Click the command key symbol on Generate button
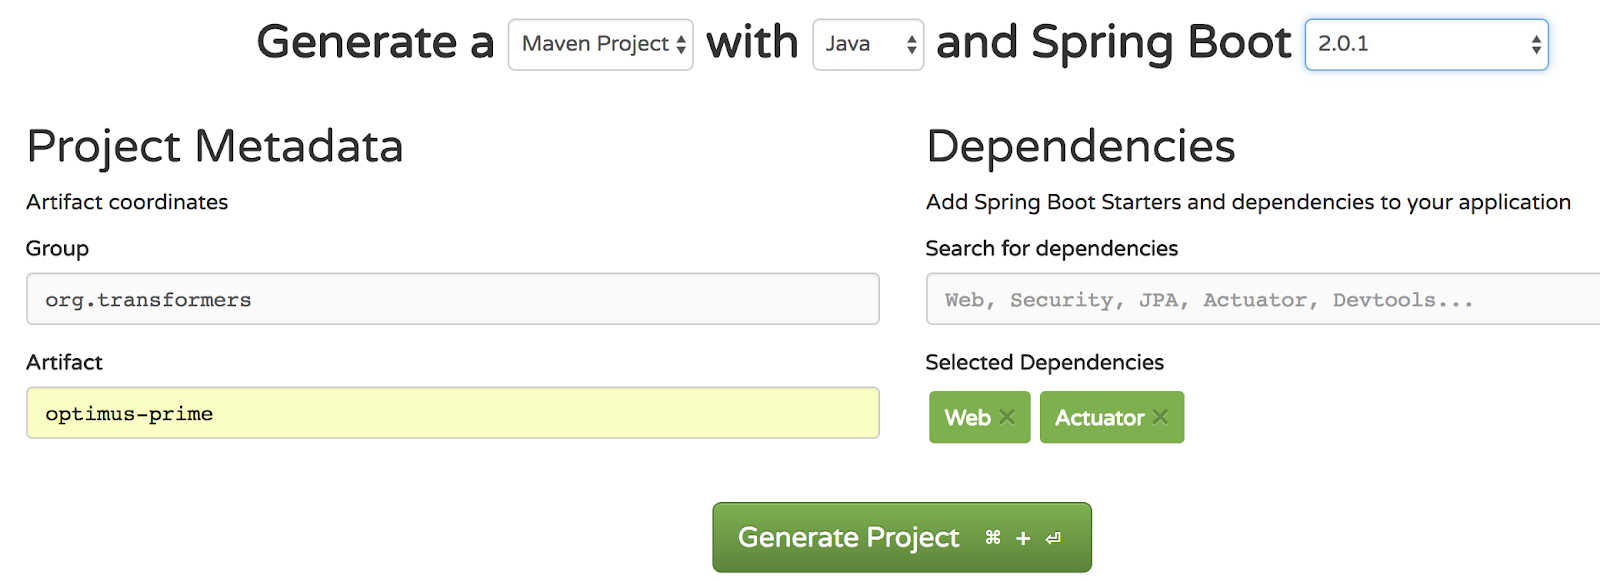Viewport: 1600px width, 582px height. [x=992, y=538]
